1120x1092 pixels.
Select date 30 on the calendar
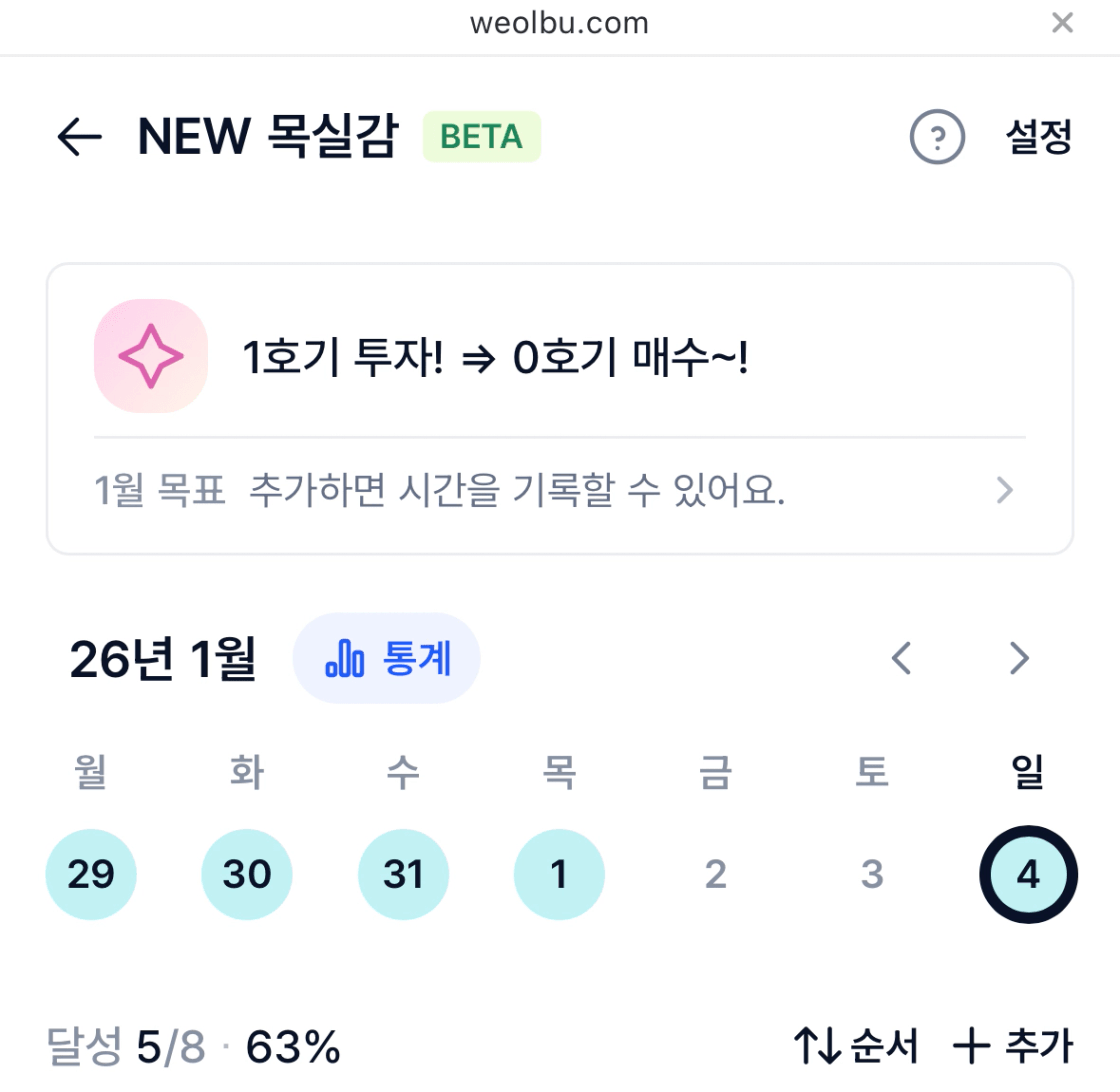click(247, 875)
